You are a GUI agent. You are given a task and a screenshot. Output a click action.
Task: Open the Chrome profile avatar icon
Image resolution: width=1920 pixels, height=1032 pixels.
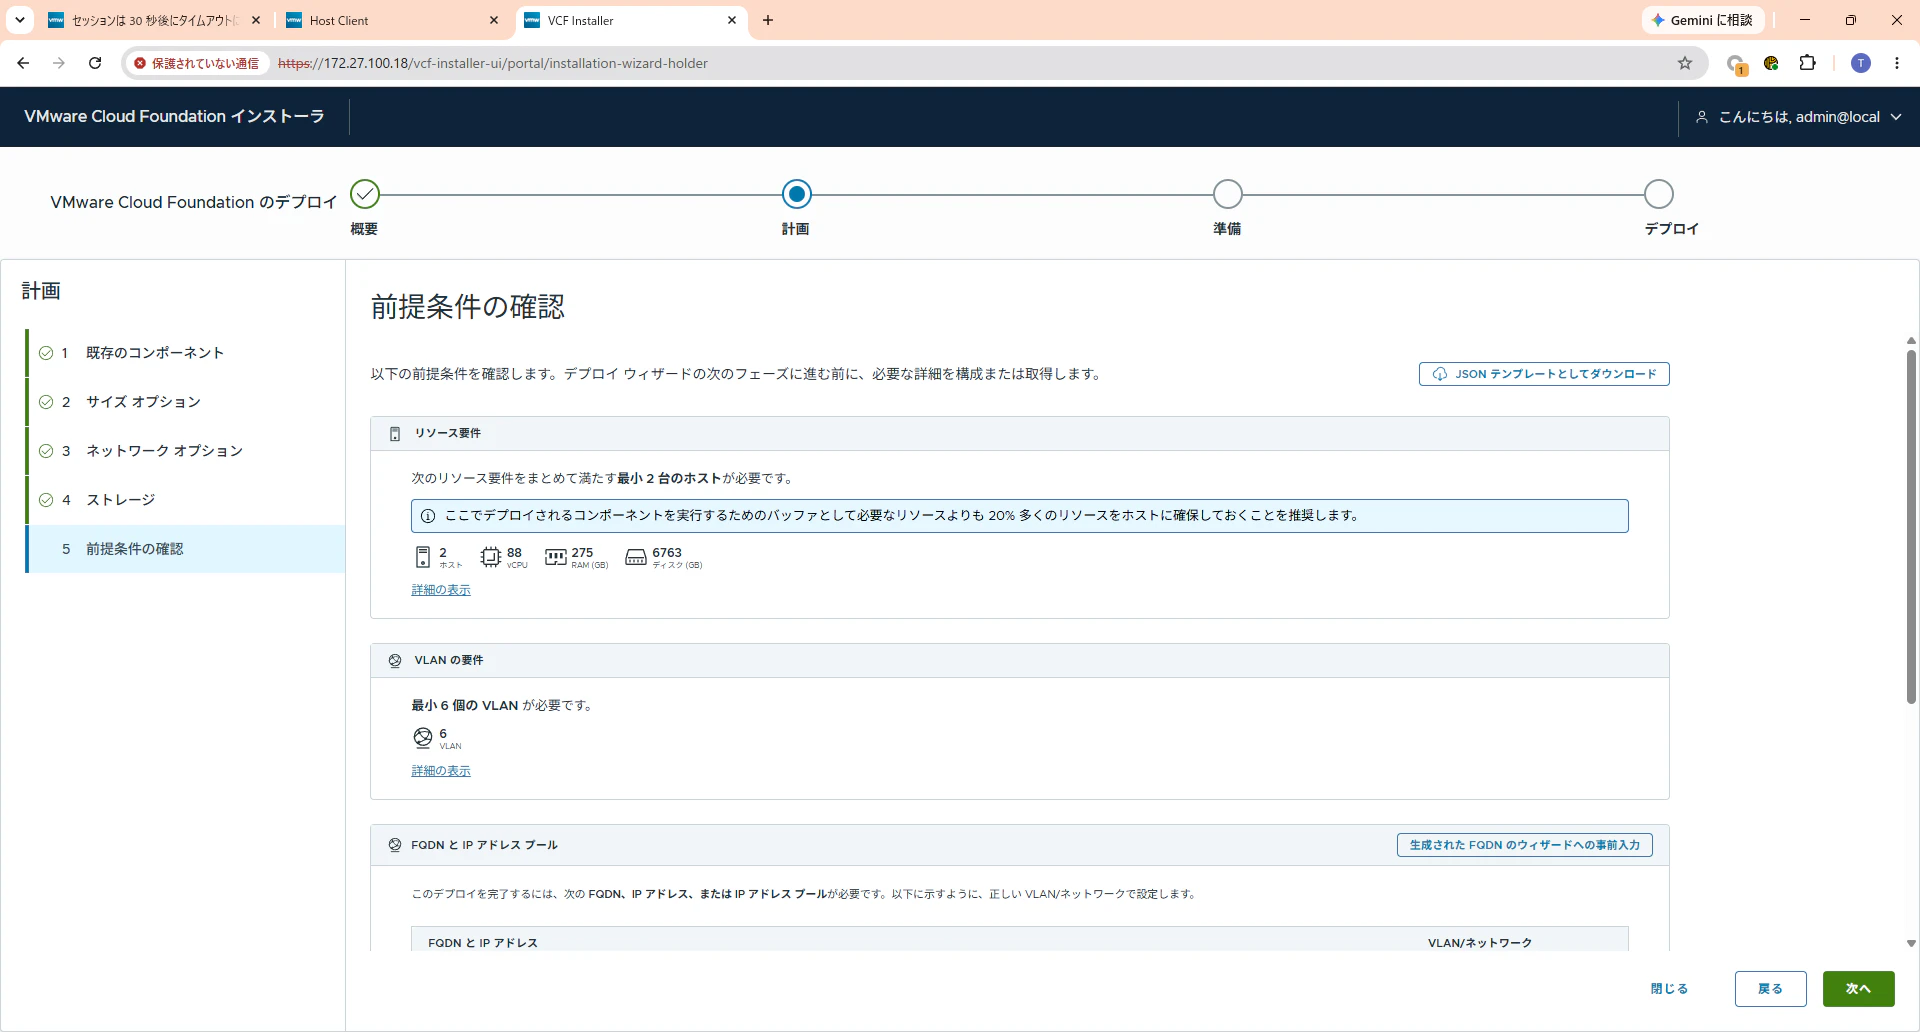[x=1861, y=63]
